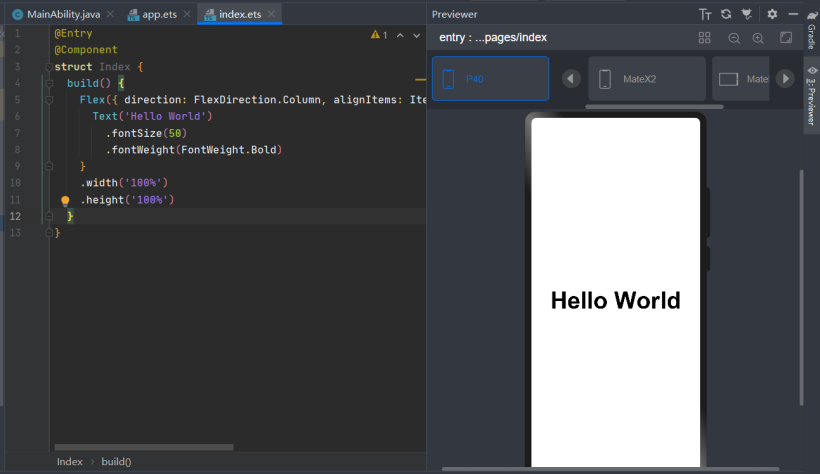Go to next highlighted warning arrow
820x474 pixels.
point(416,36)
